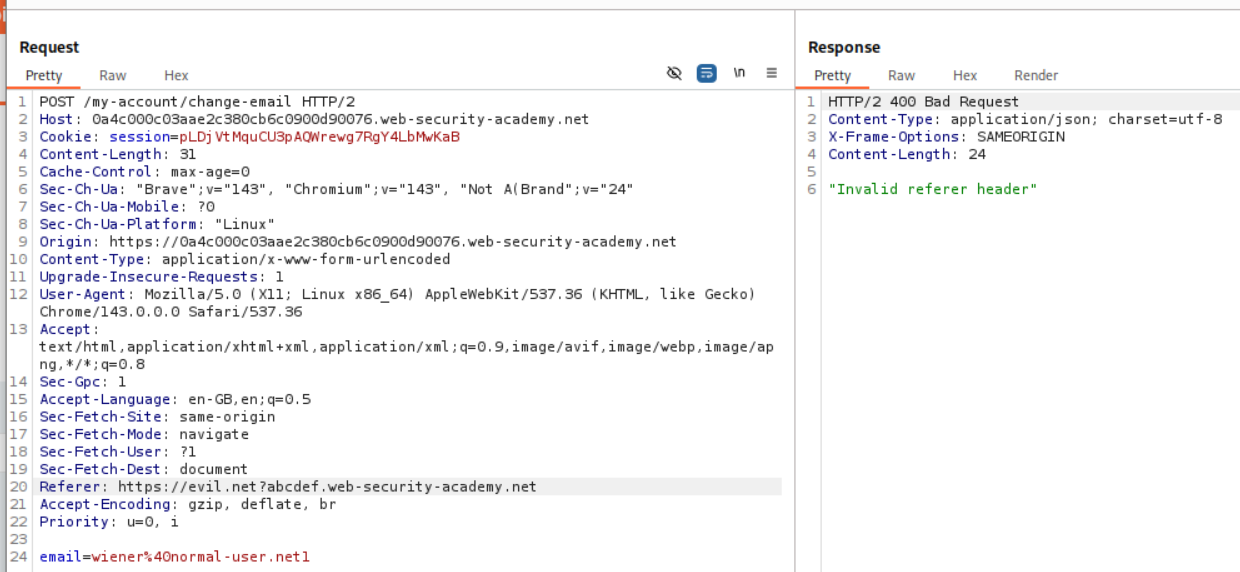This screenshot has width=1240, height=572.
Task: Click the email parameter in request body
Action: point(174,557)
